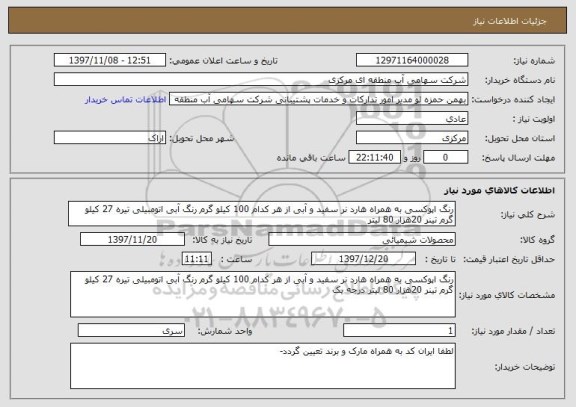Click the label تاریخ نیاز به کالا

[222, 240]
